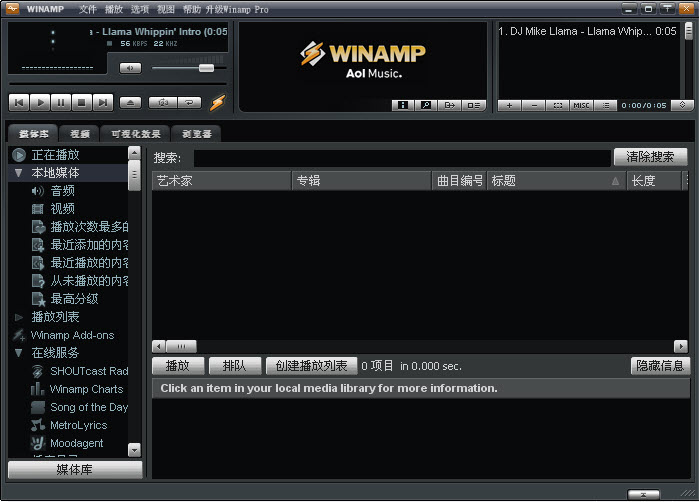Open video info button
699x502 pixels.
tap(403, 105)
